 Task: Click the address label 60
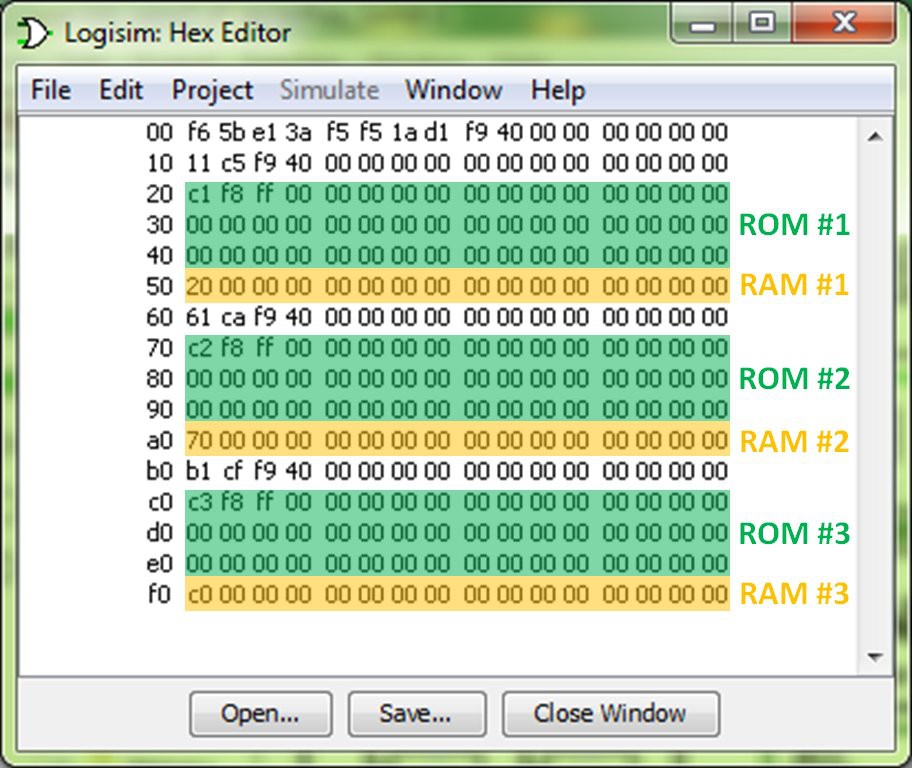[159, 317]
